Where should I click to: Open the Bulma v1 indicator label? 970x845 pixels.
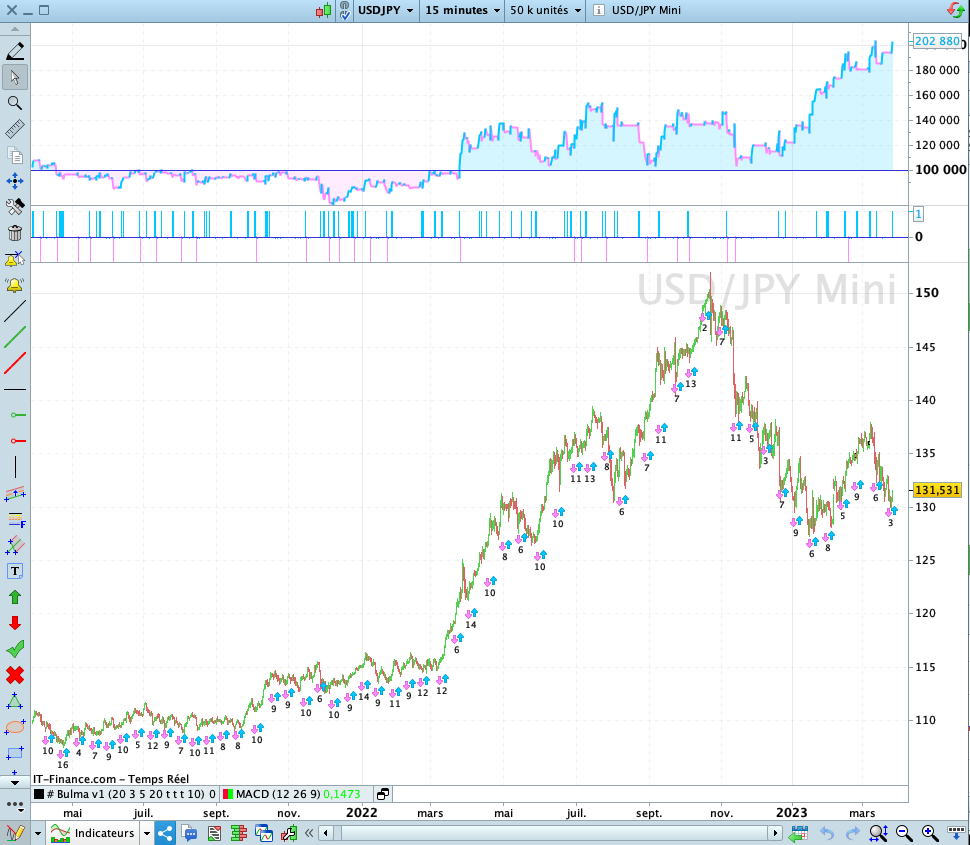[x=124, y=794]
